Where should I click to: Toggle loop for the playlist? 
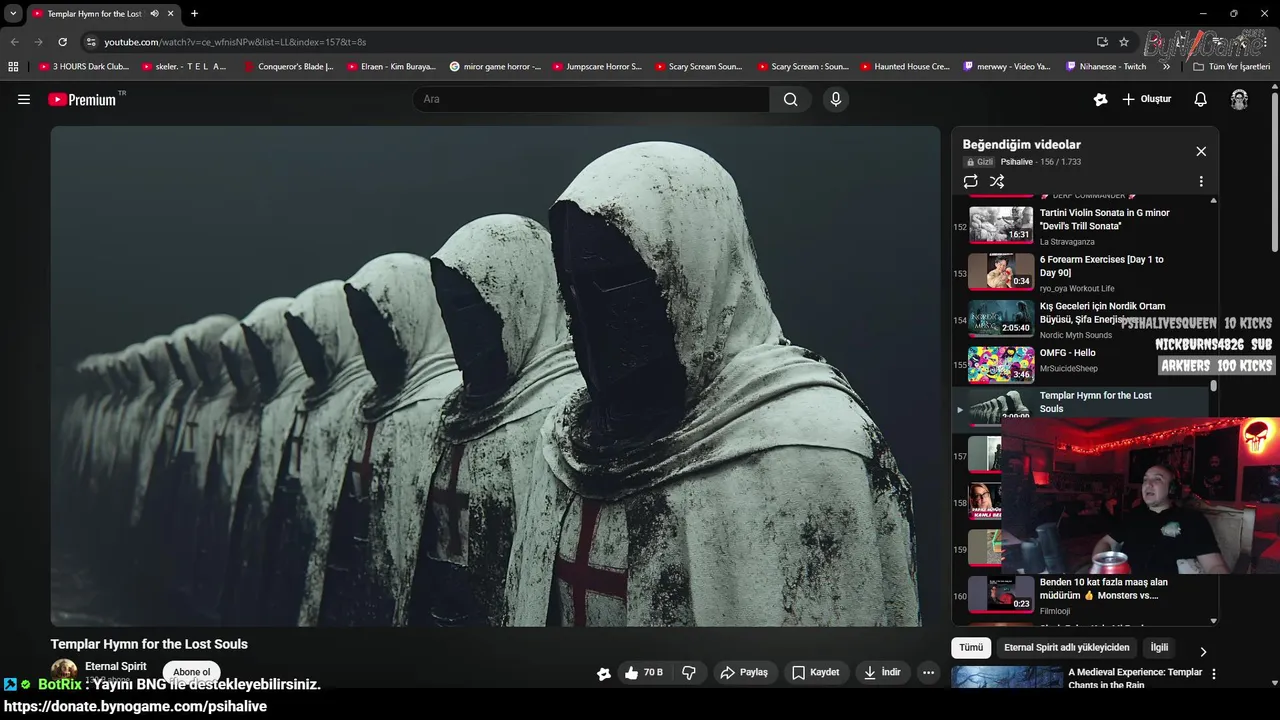click(970, 181)
